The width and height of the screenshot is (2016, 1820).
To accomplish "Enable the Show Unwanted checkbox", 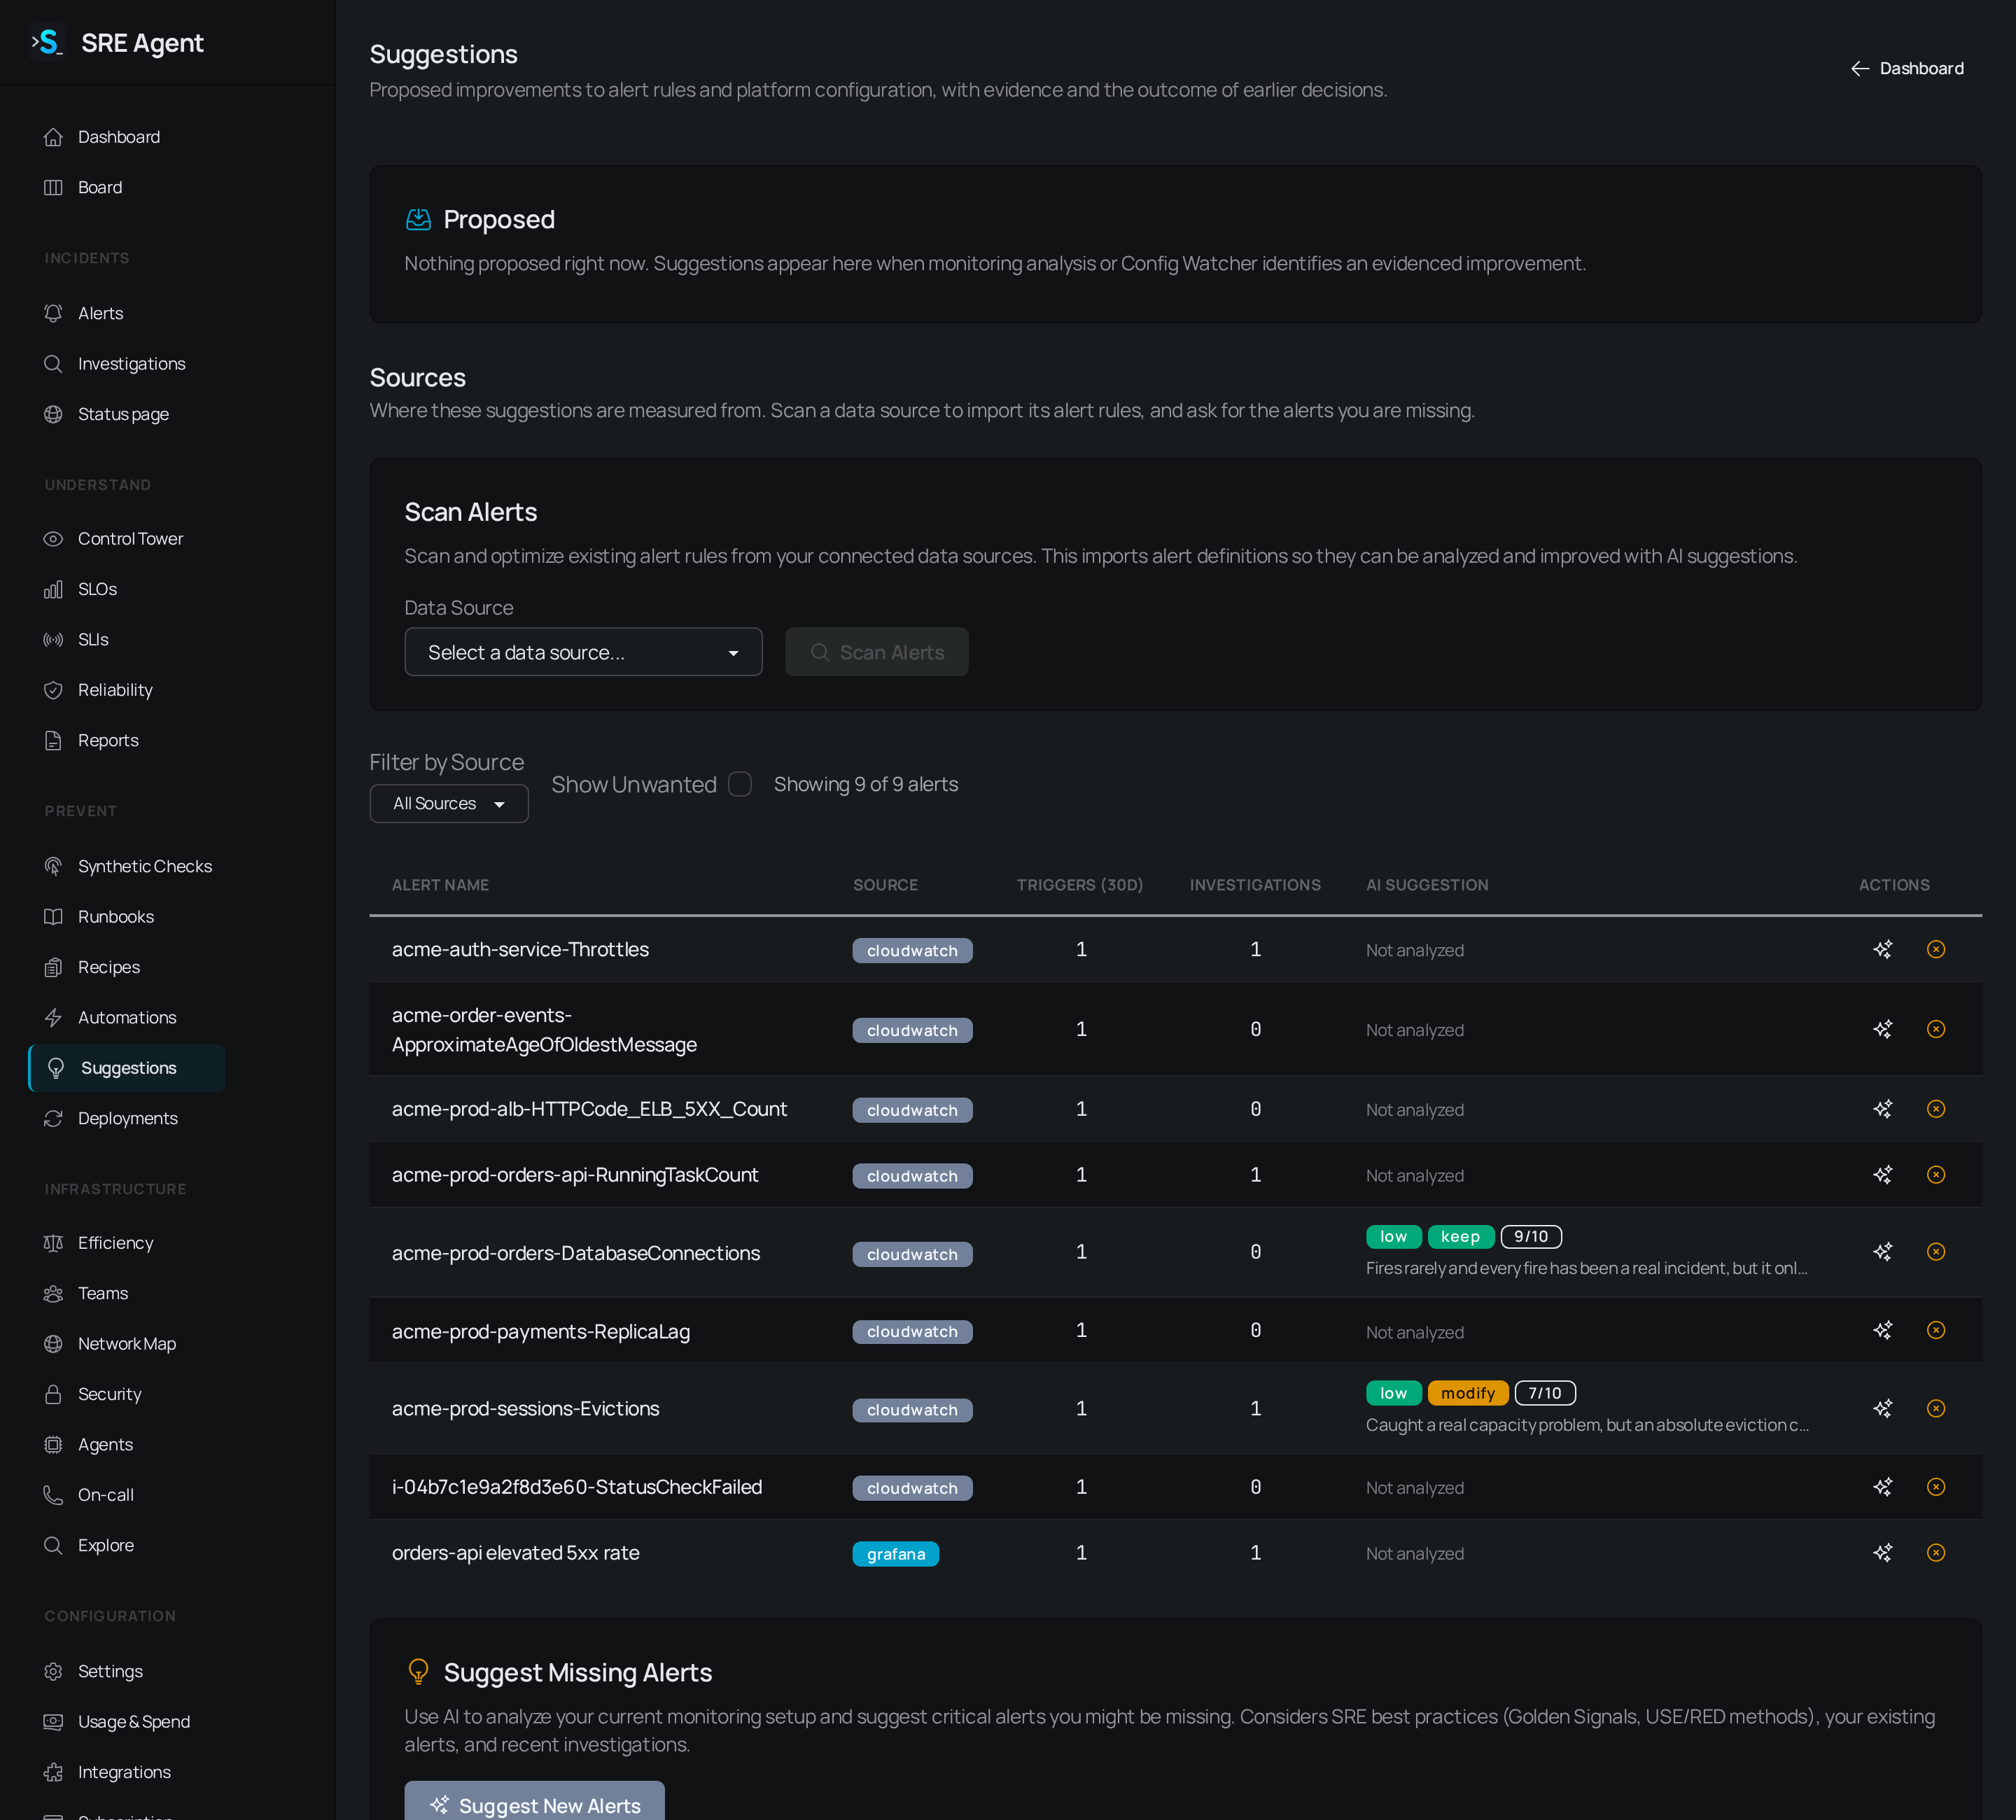I will pos(740,784).
